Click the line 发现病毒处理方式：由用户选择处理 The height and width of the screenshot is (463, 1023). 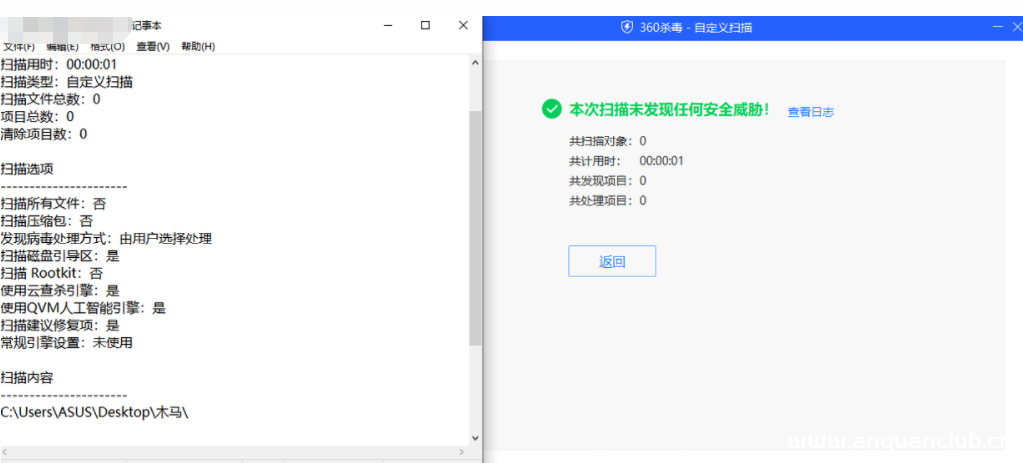(106, 239)
